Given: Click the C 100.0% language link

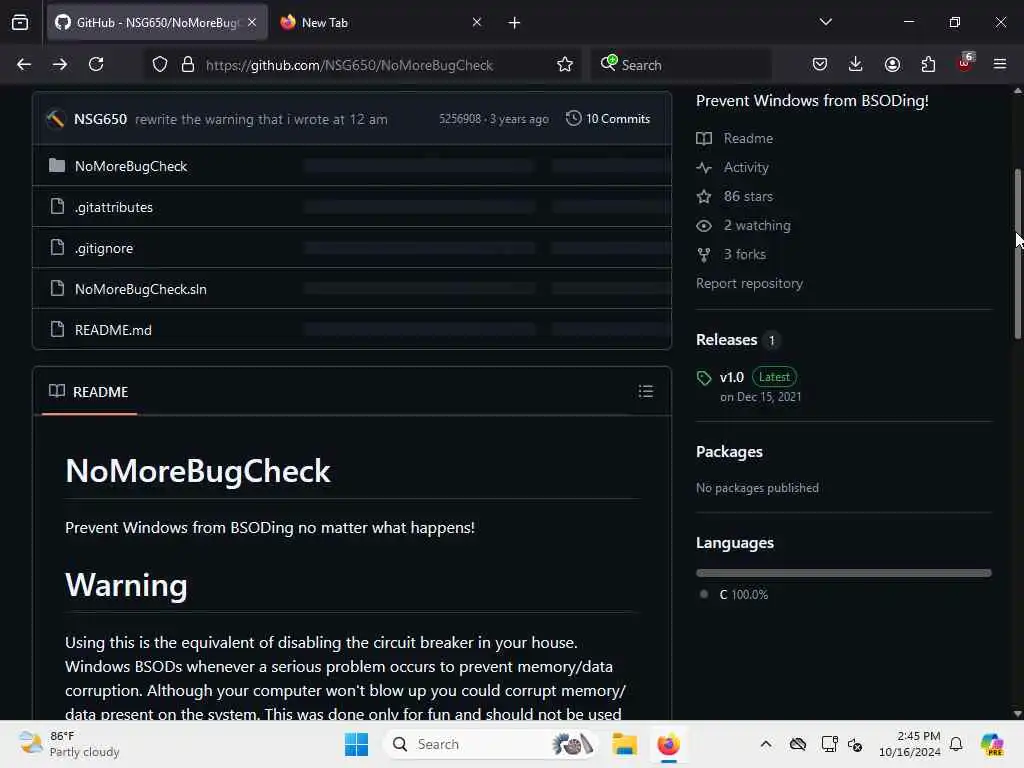Looking at the screenshot, I should (743, 595).
